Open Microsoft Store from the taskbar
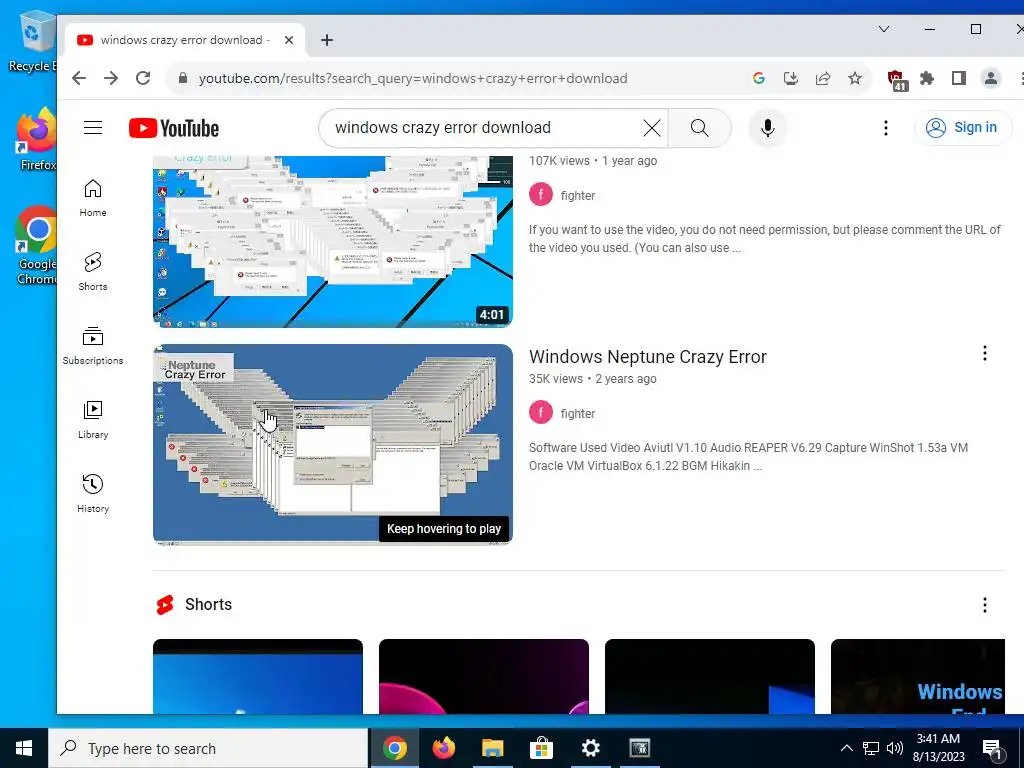The height and width of the screenshot is (768, 1024). click(541, 748)
